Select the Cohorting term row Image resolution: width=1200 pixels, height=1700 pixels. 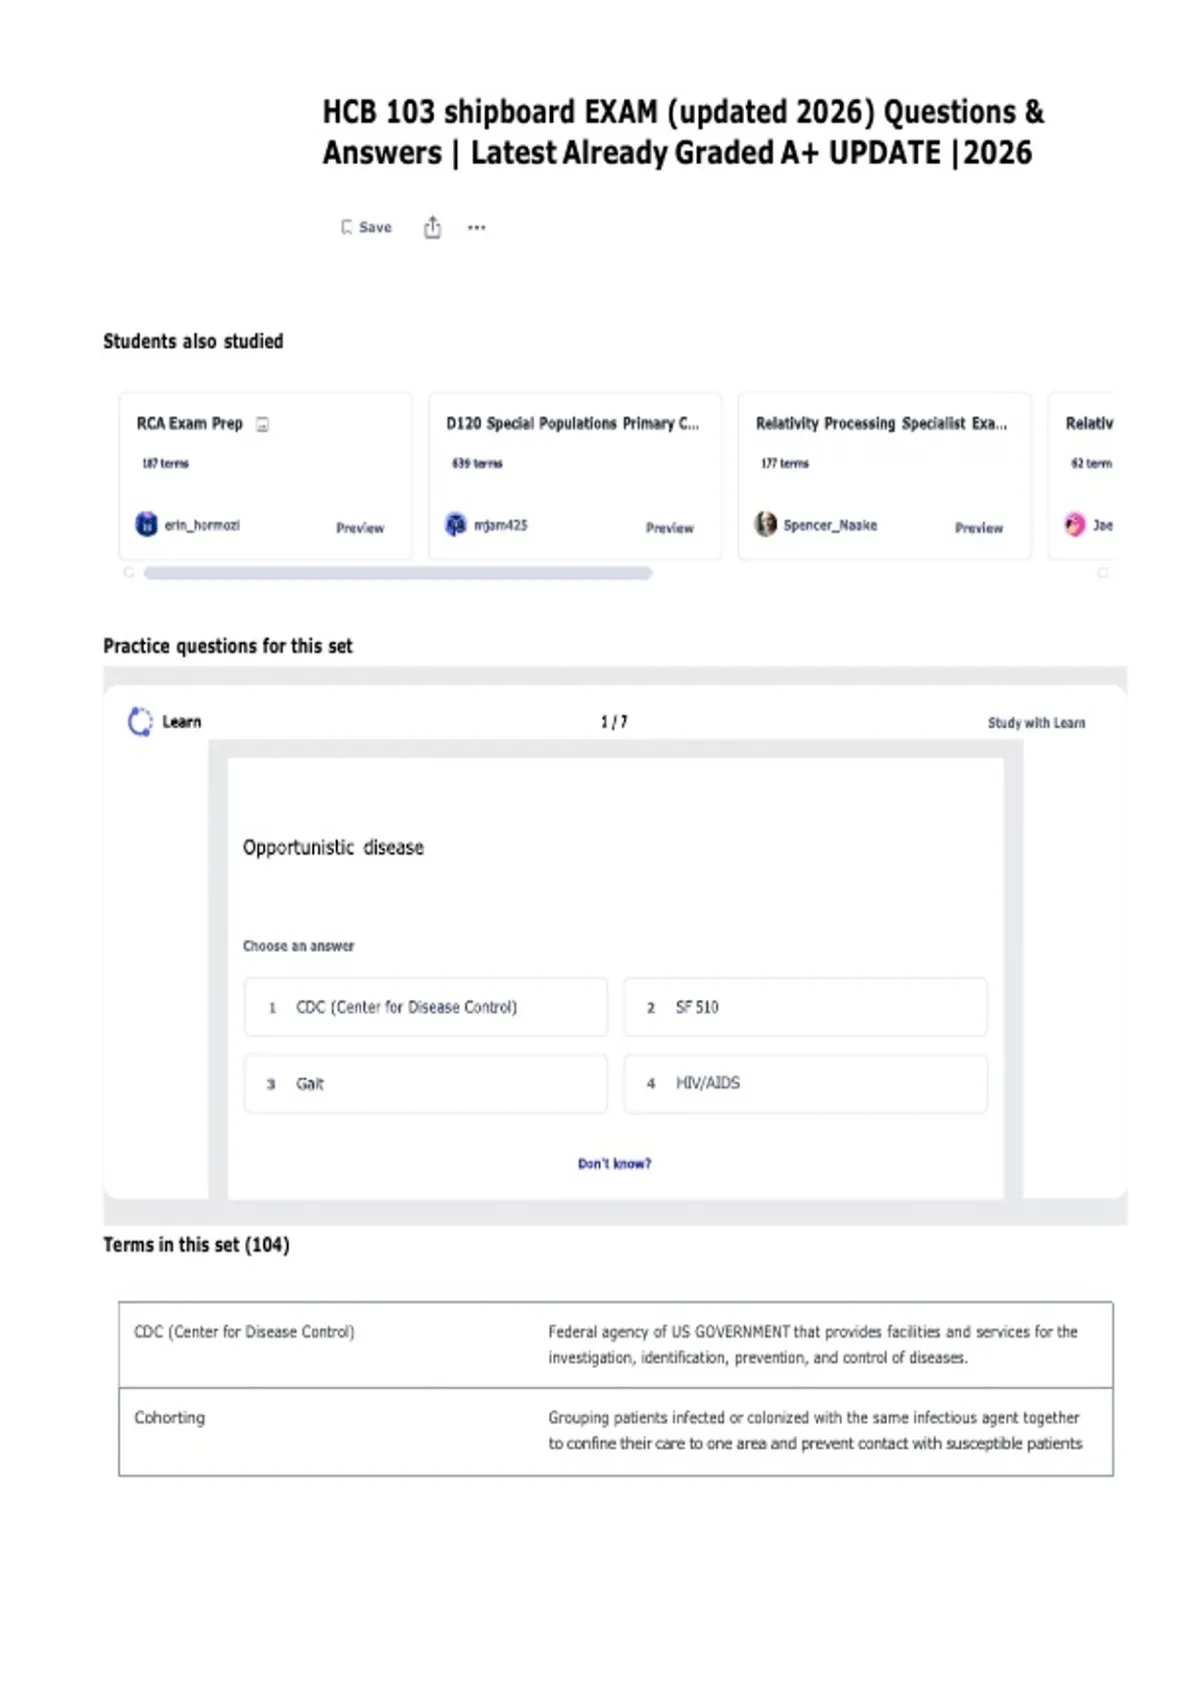click(x=616, y=1431)
